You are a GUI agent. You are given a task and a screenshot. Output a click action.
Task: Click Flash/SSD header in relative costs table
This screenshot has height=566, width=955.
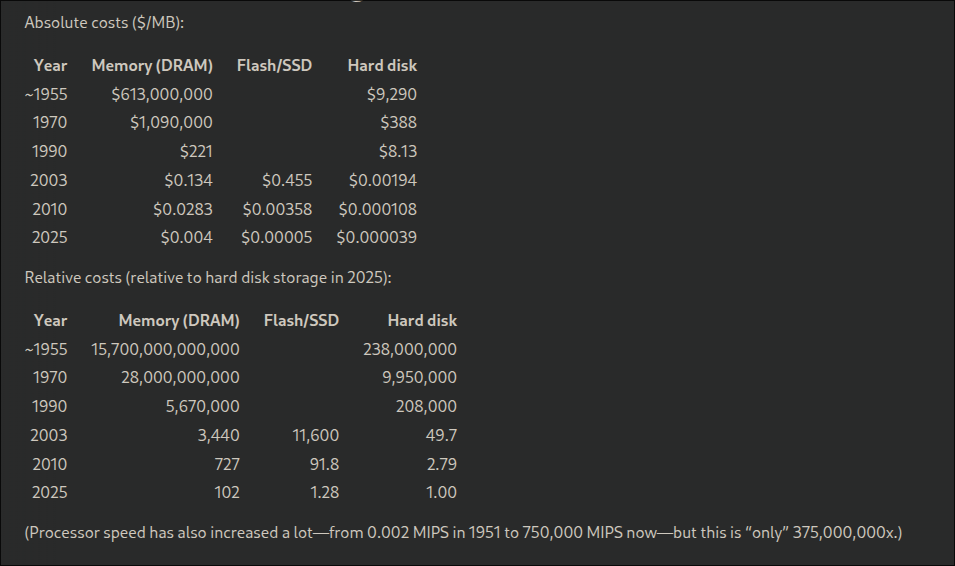(301, 321)
